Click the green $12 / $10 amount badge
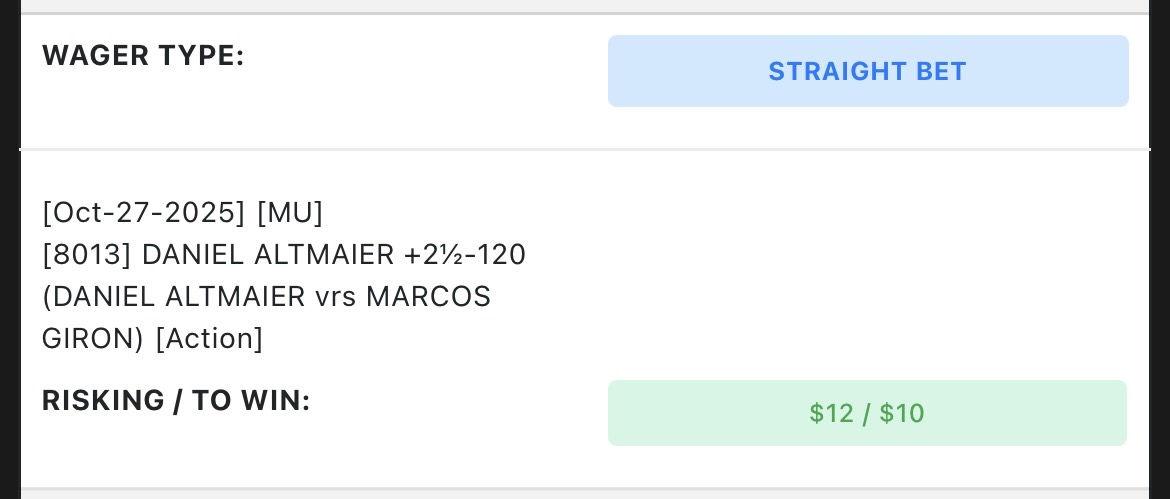 click(867, 413)
